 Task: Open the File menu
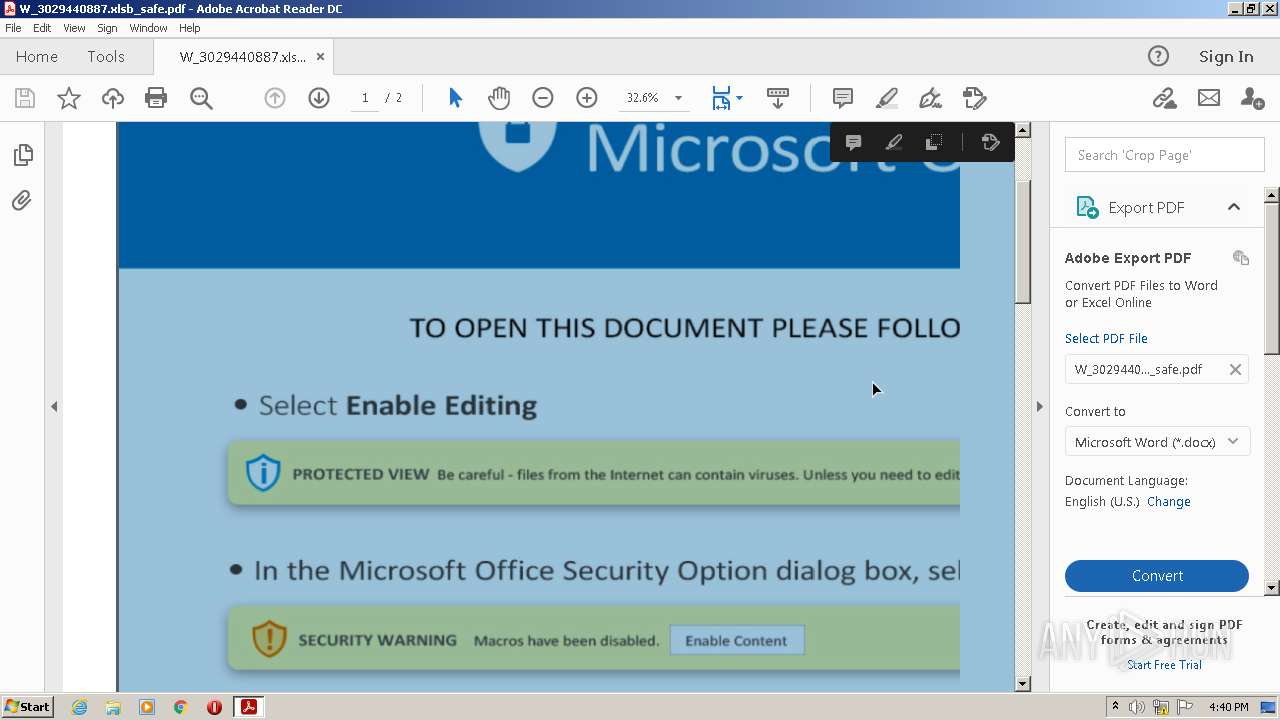(13, 28)
